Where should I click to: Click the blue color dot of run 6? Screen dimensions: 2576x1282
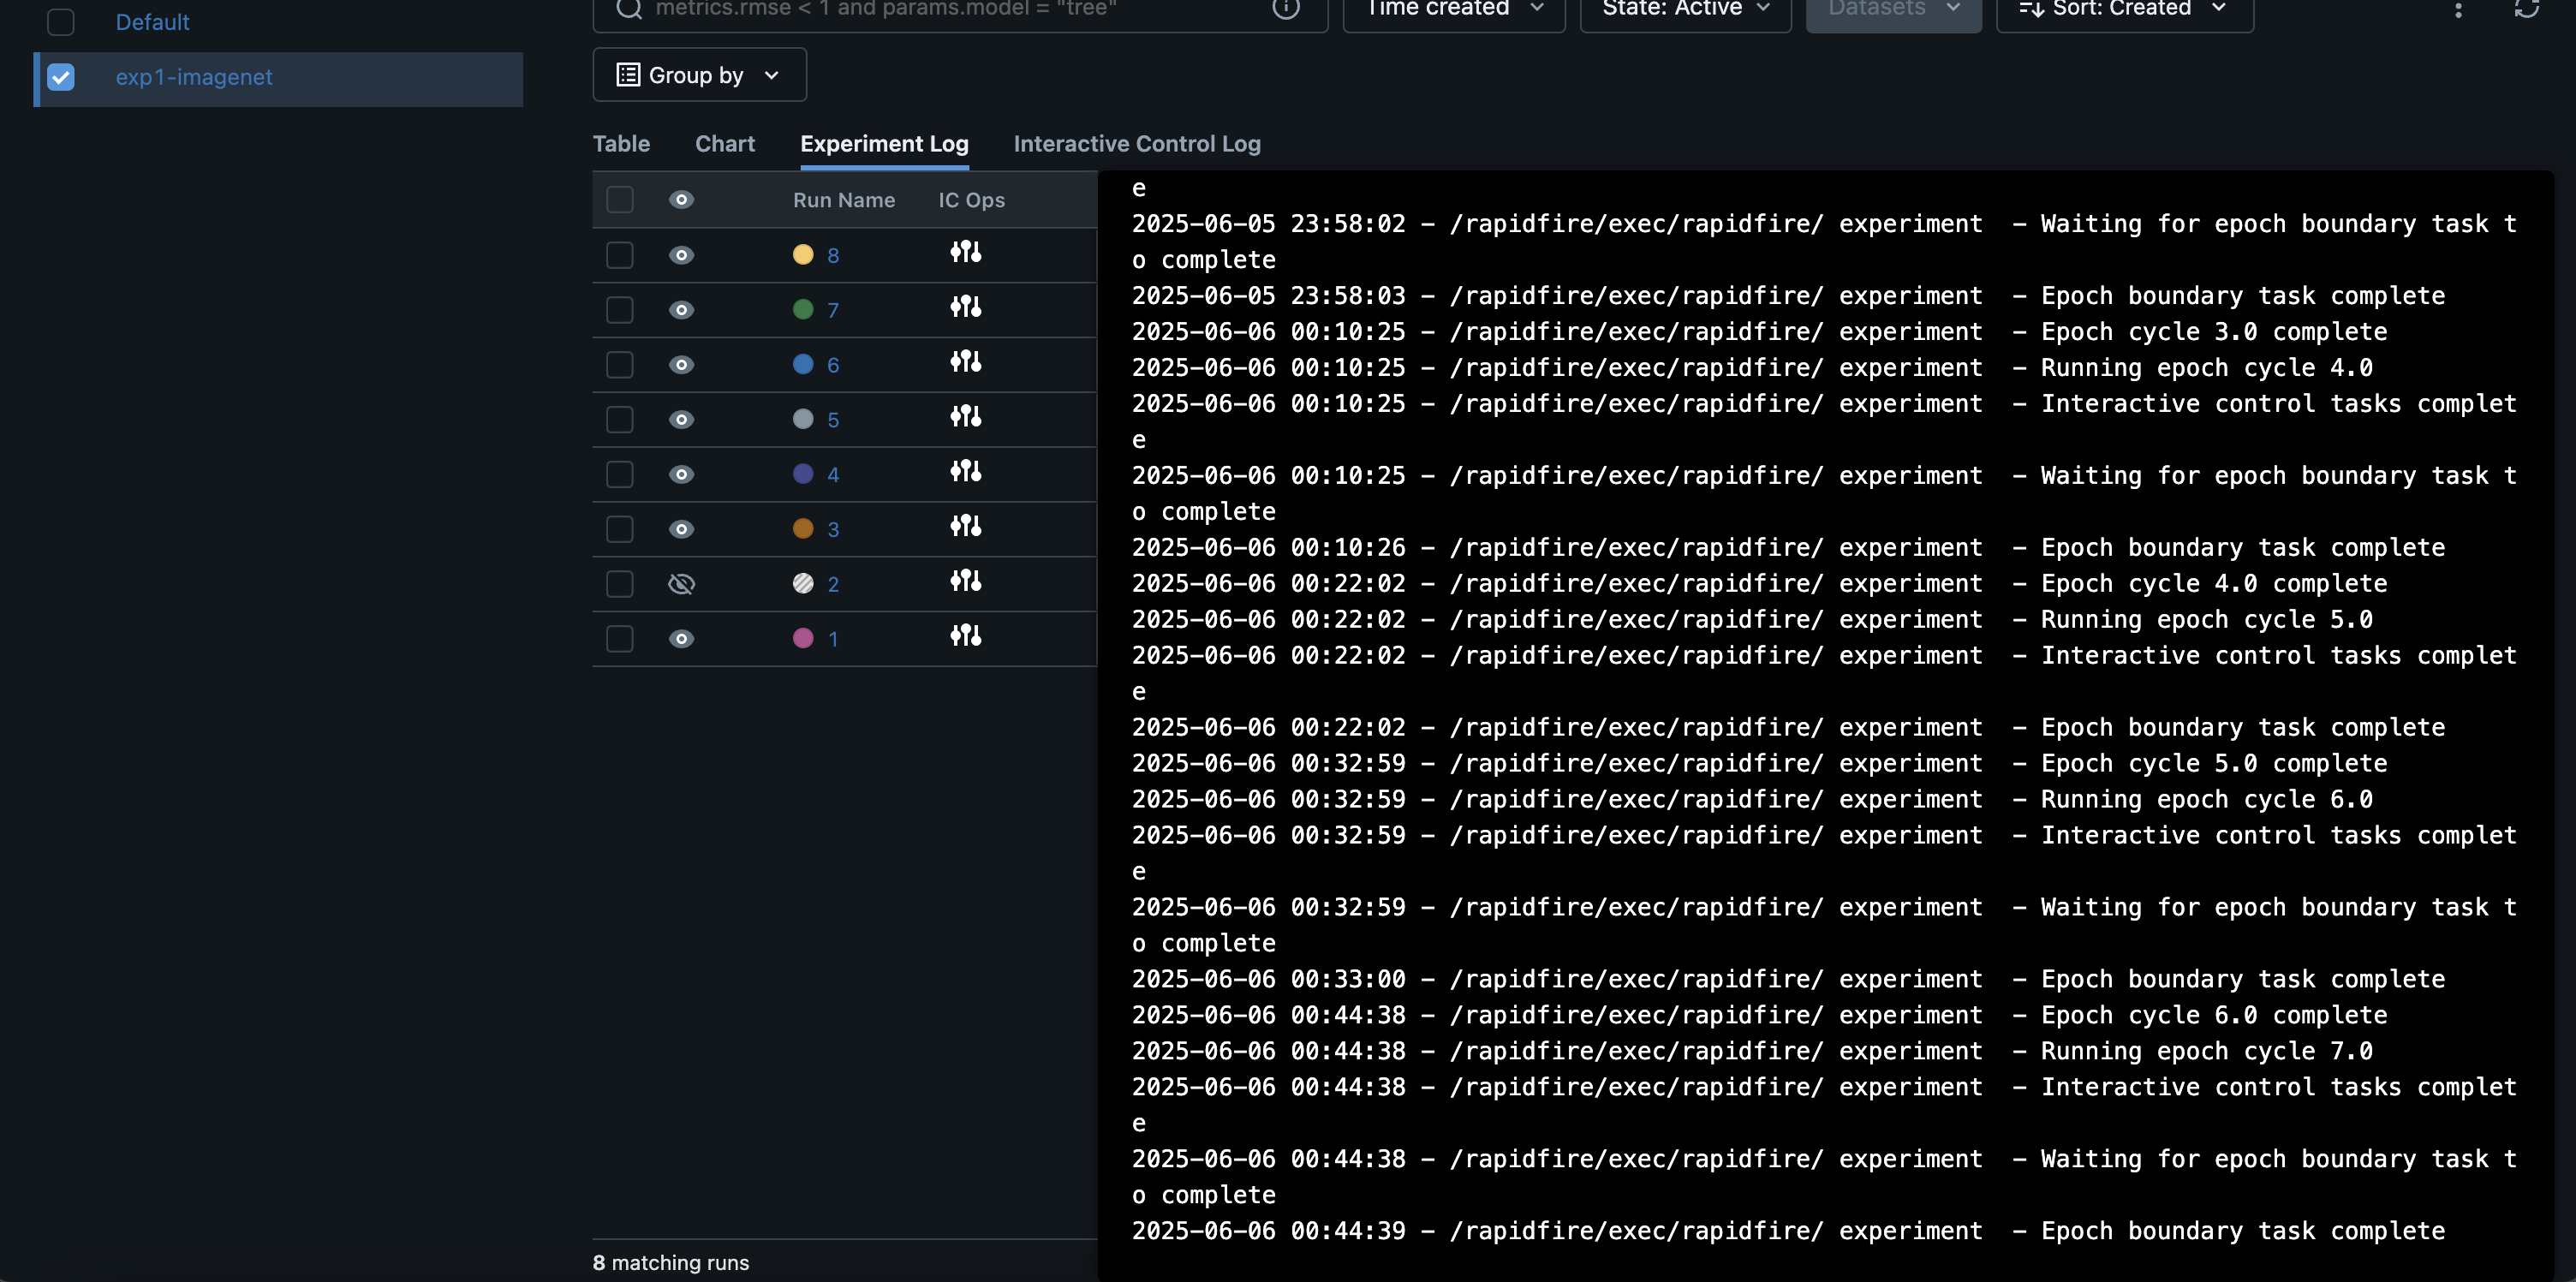coord(803,364)
